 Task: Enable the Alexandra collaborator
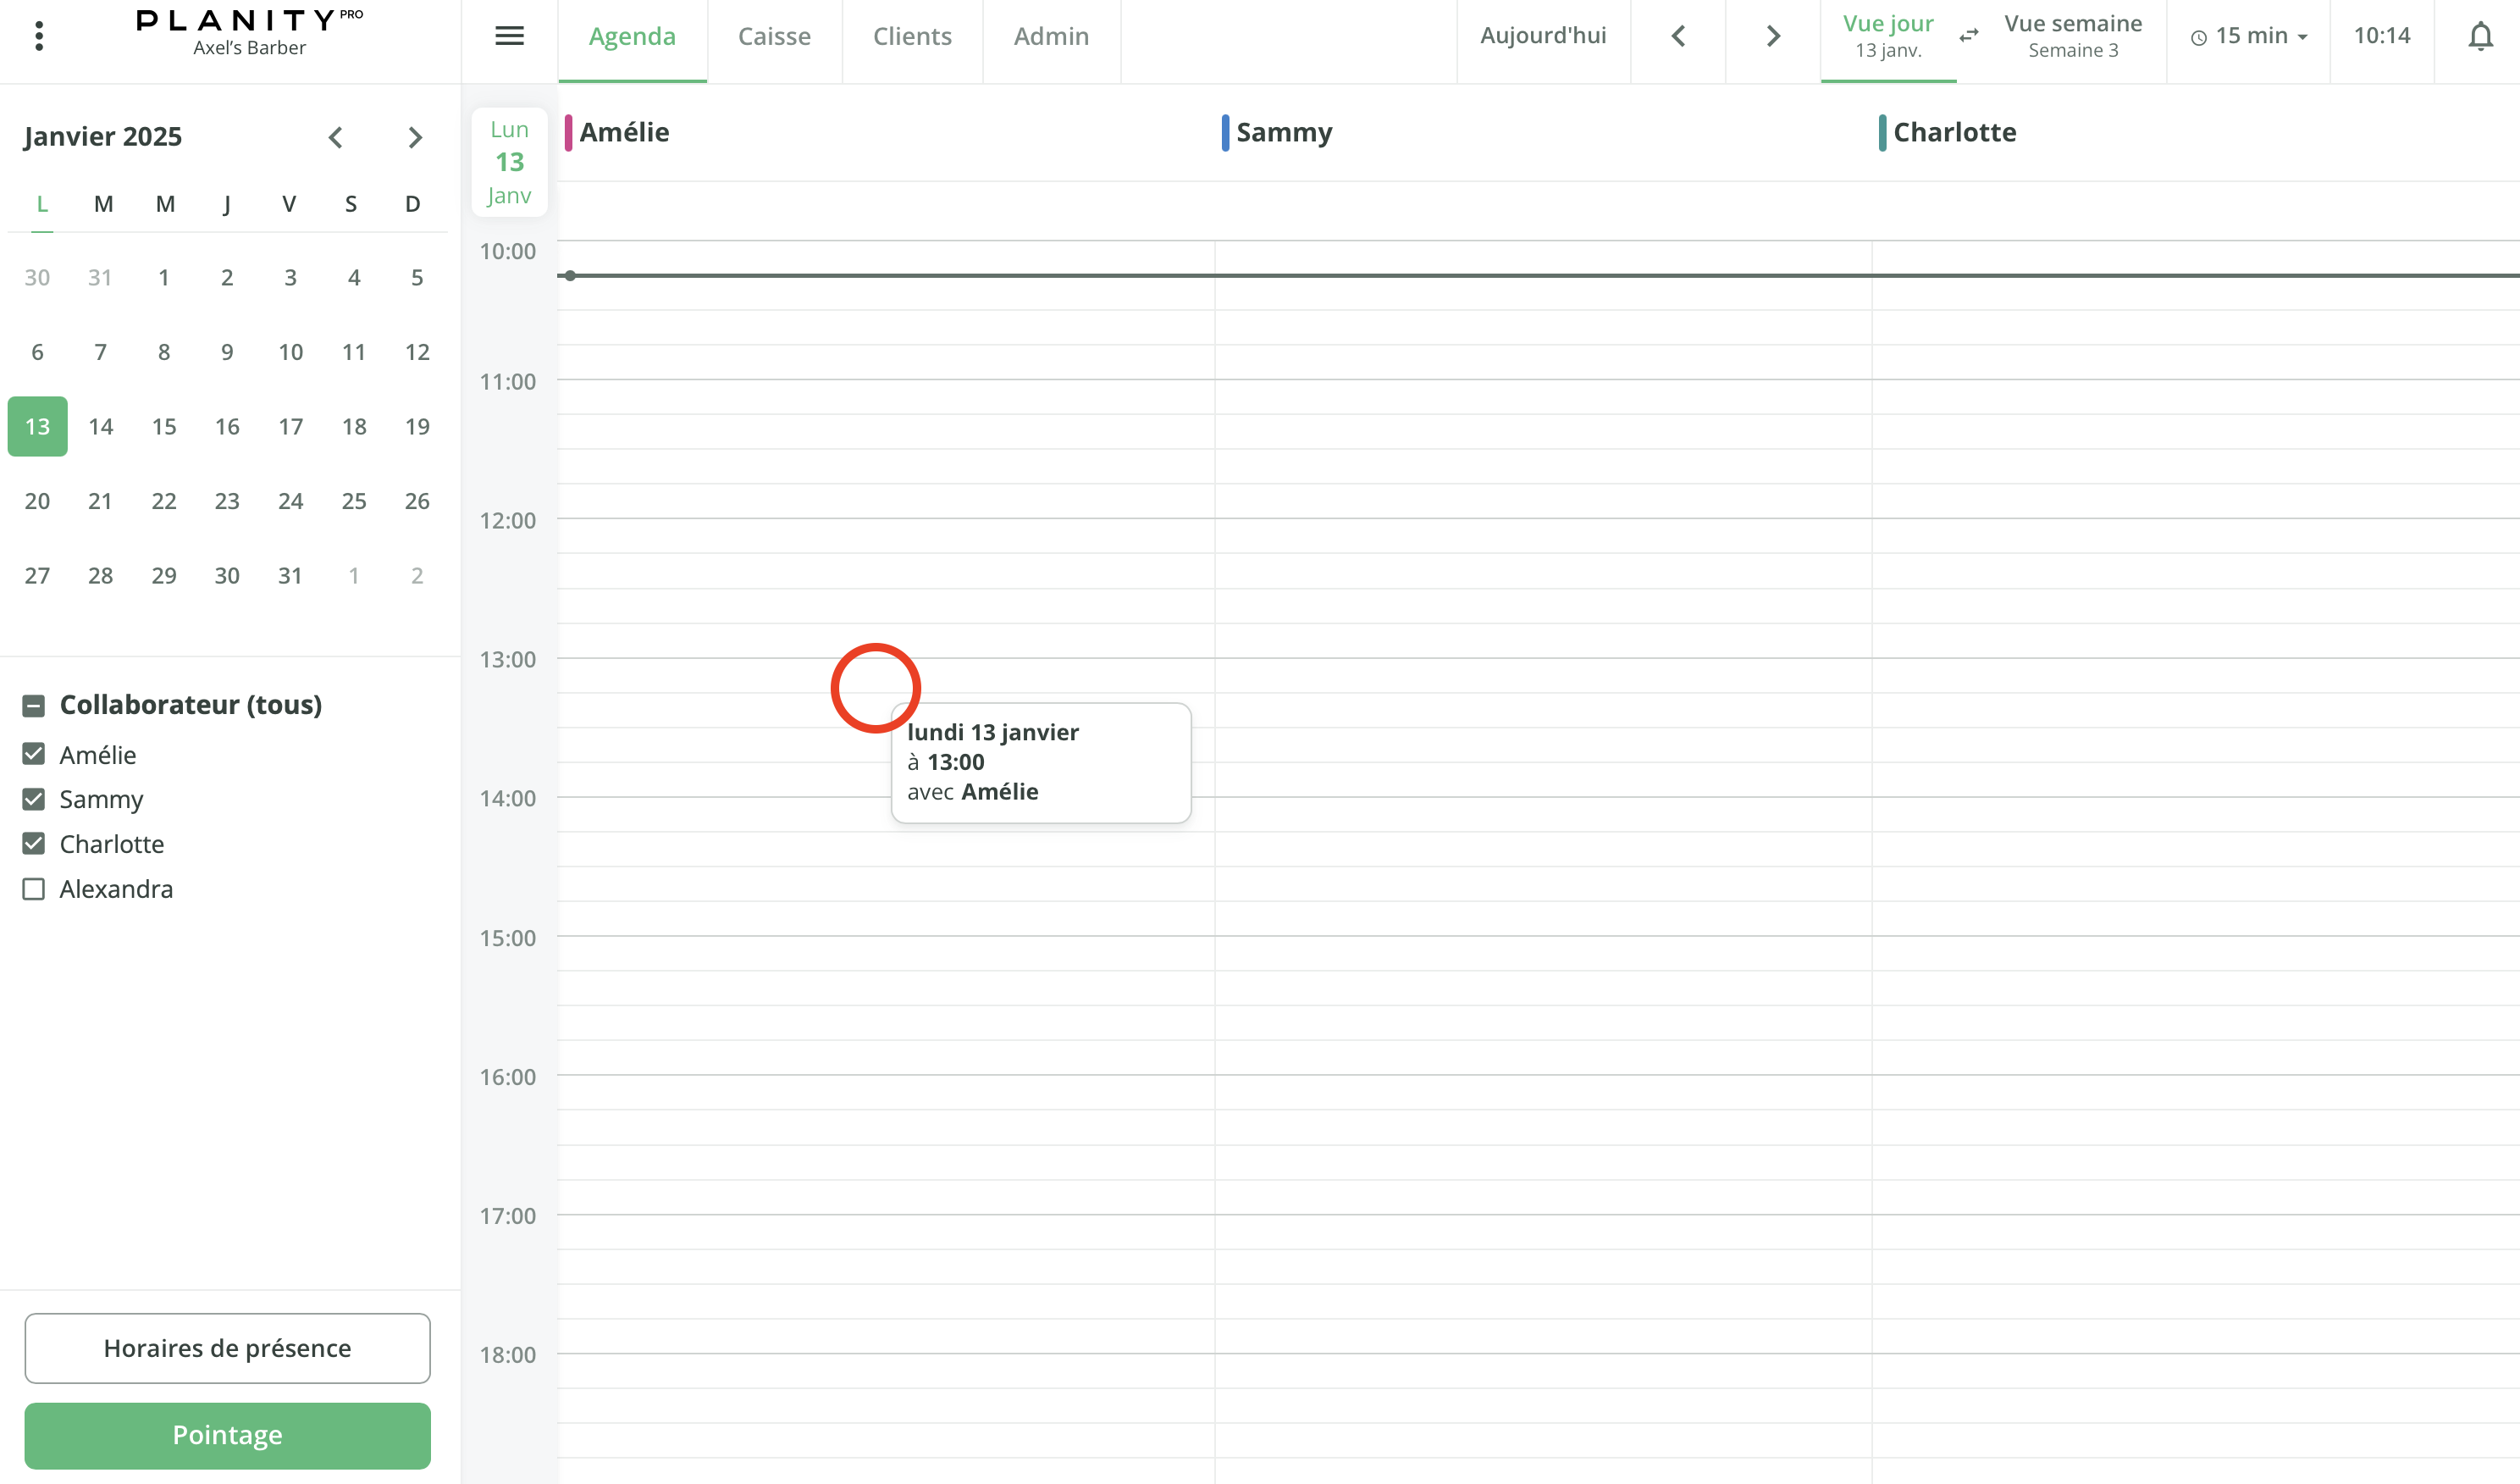[33, 888]
